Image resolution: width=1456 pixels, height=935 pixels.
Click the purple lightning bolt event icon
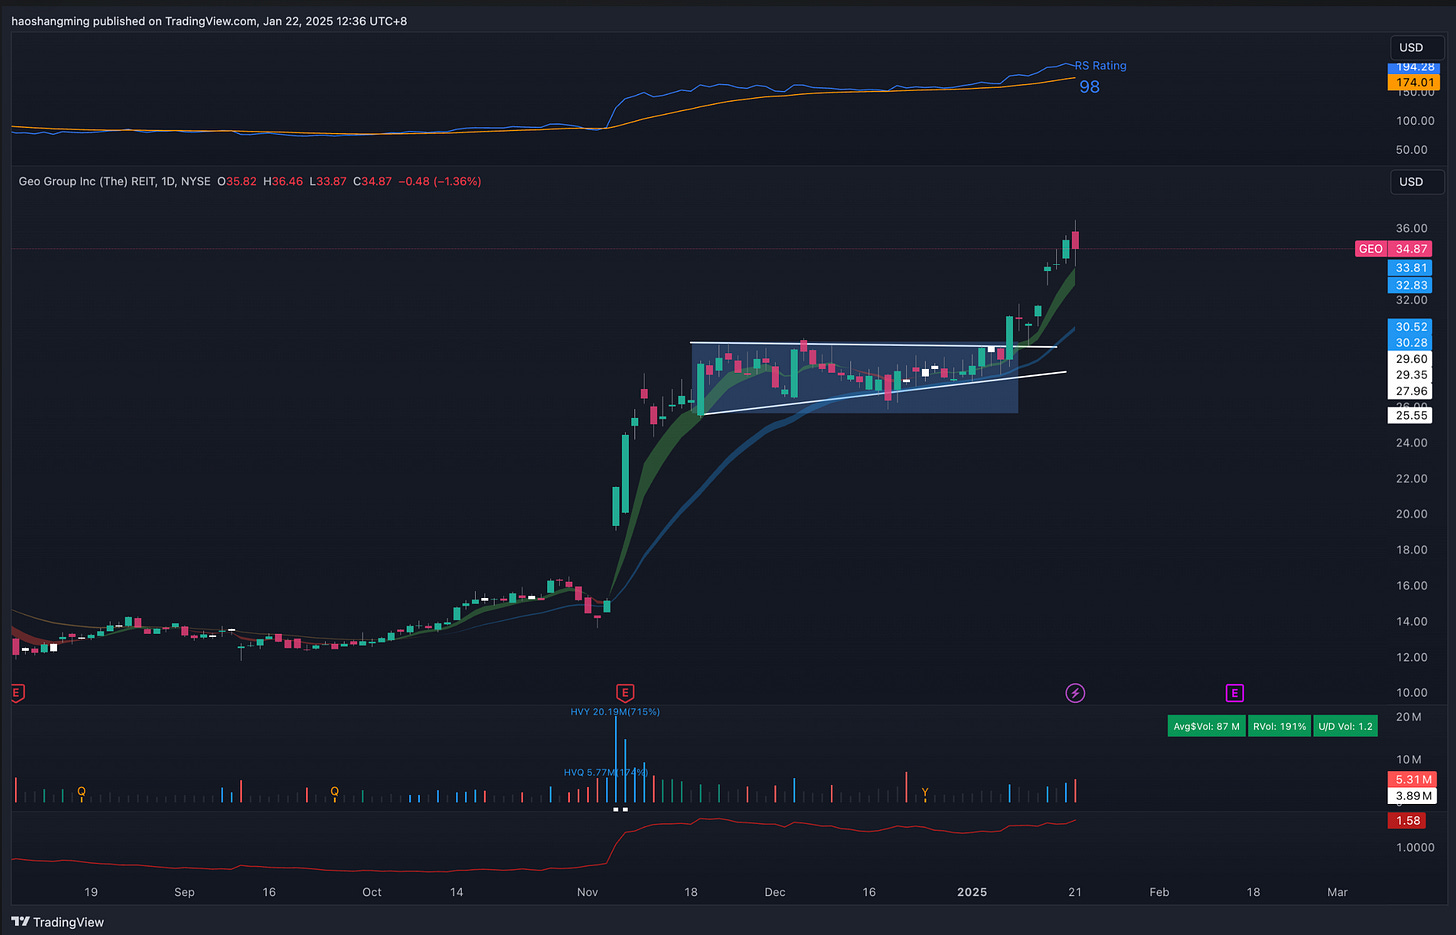1075,693
